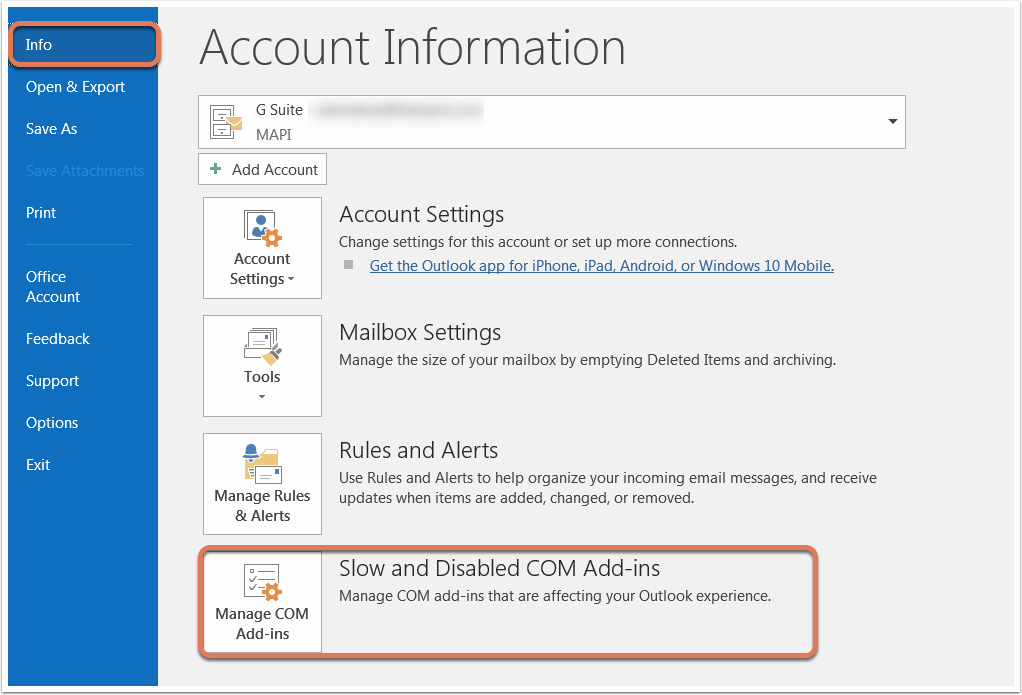
Task: Follow the Get the Outlook app link
Action: (601, 266)
